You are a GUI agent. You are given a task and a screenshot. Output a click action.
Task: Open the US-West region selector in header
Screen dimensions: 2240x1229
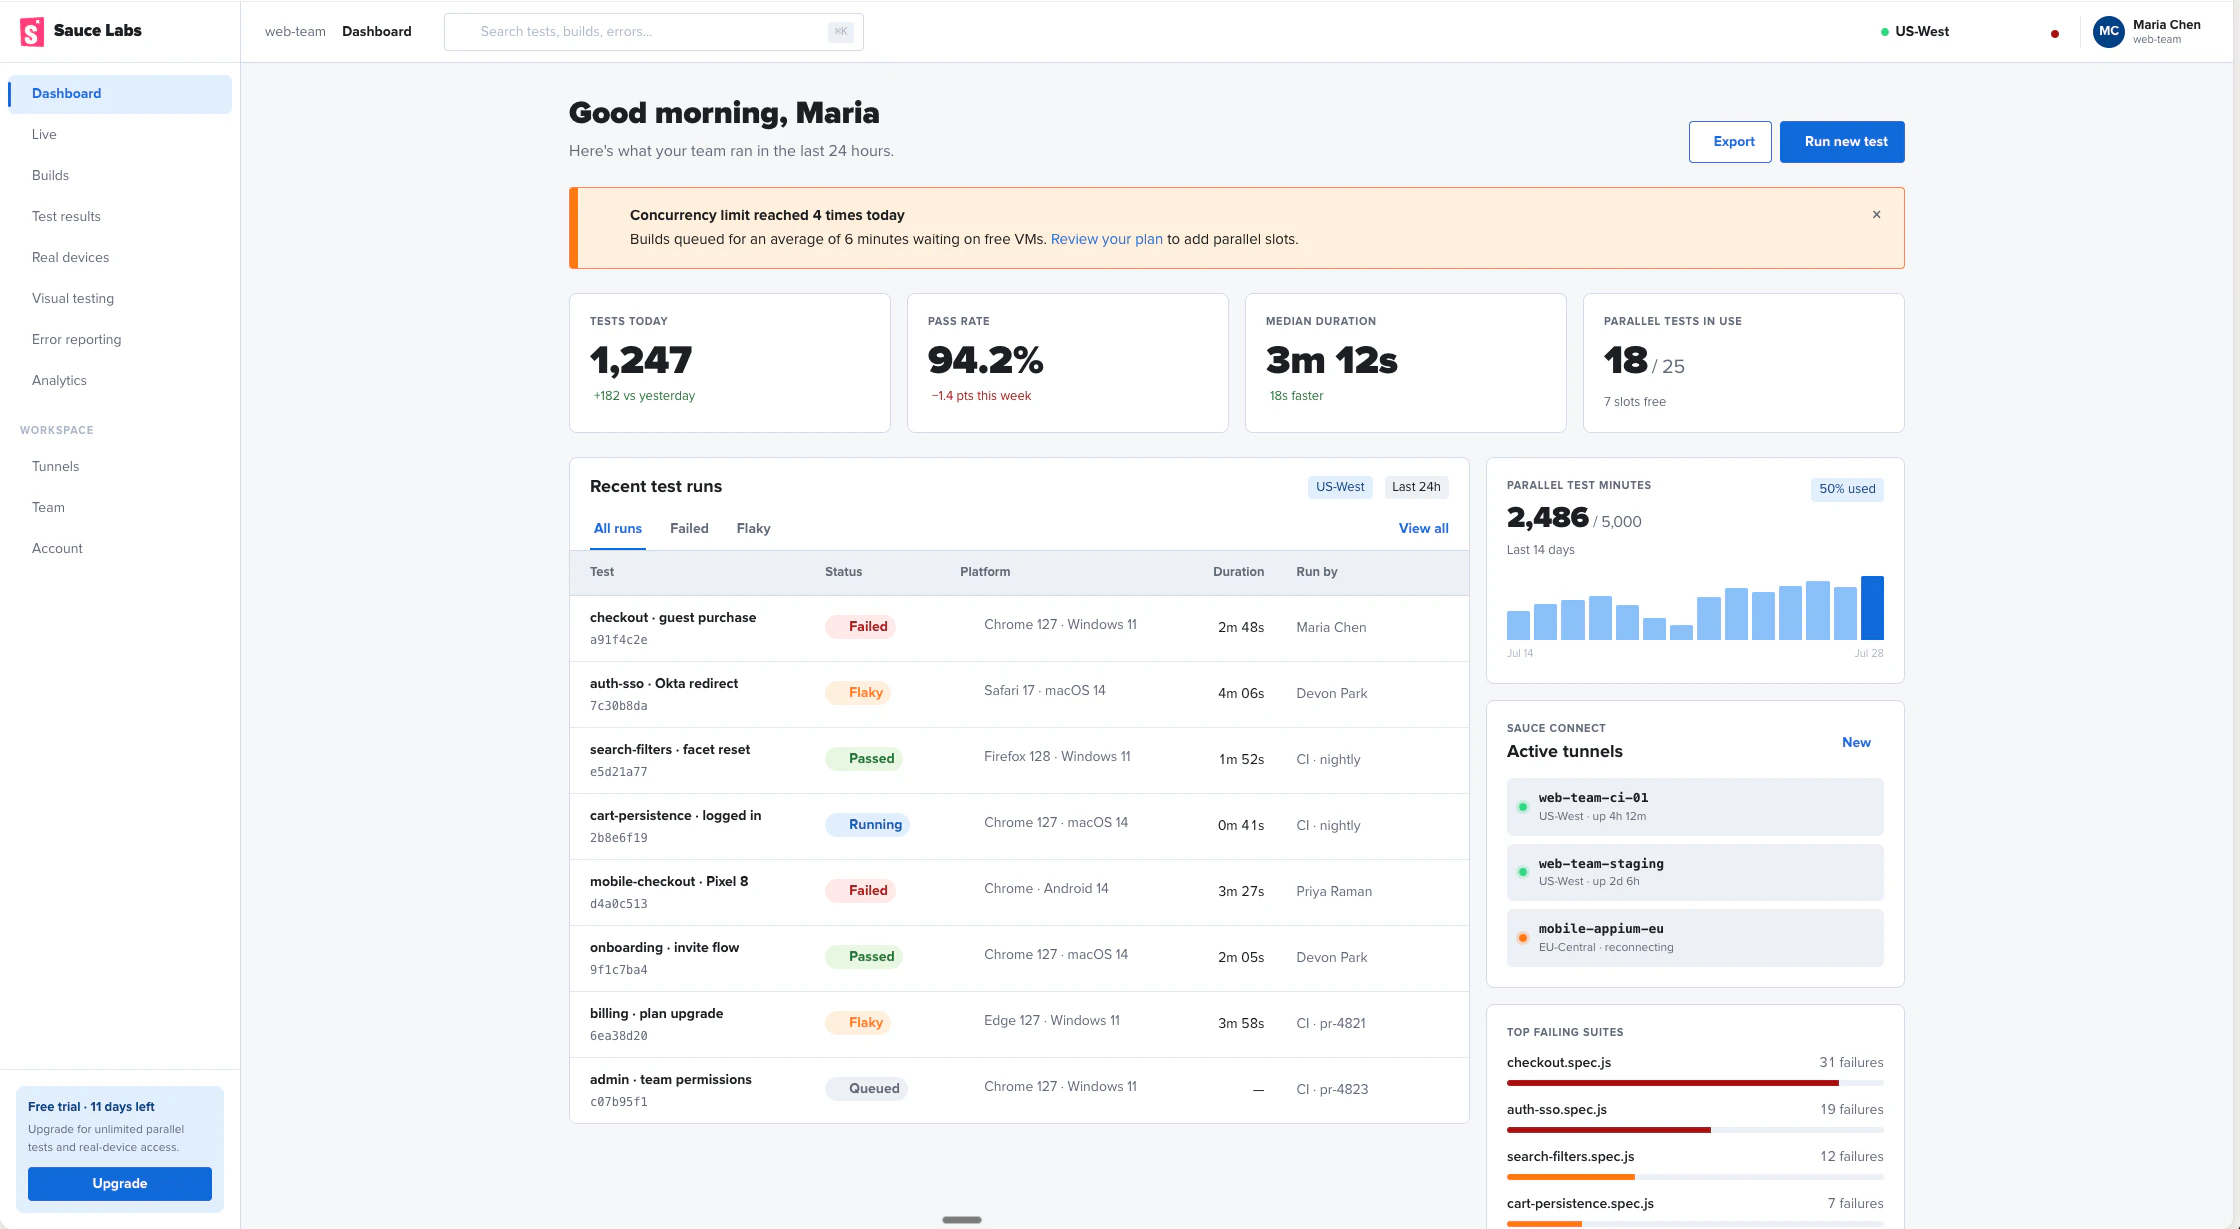(1915, 32)
